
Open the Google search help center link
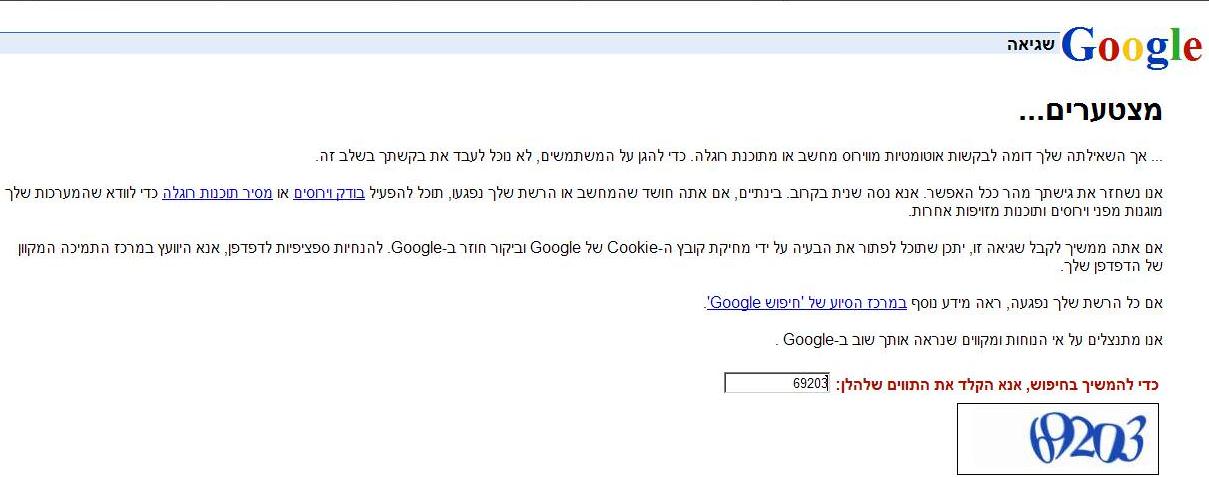[806, 302]
